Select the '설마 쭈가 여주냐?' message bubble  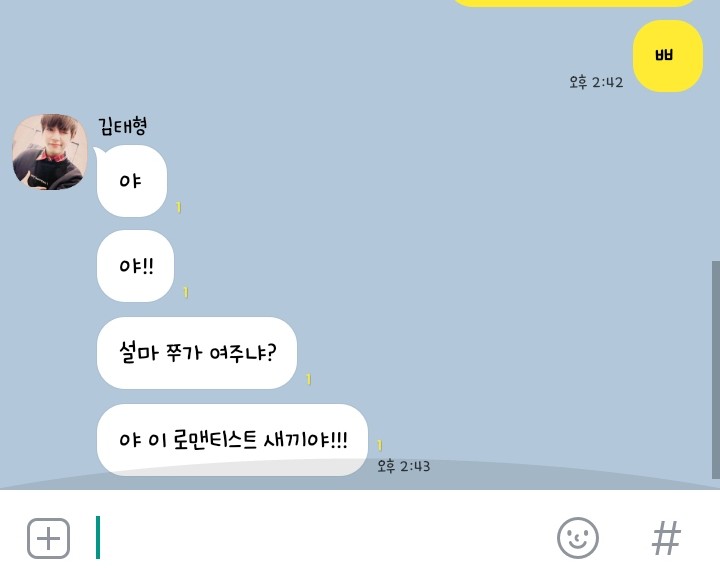coord(197,353)
